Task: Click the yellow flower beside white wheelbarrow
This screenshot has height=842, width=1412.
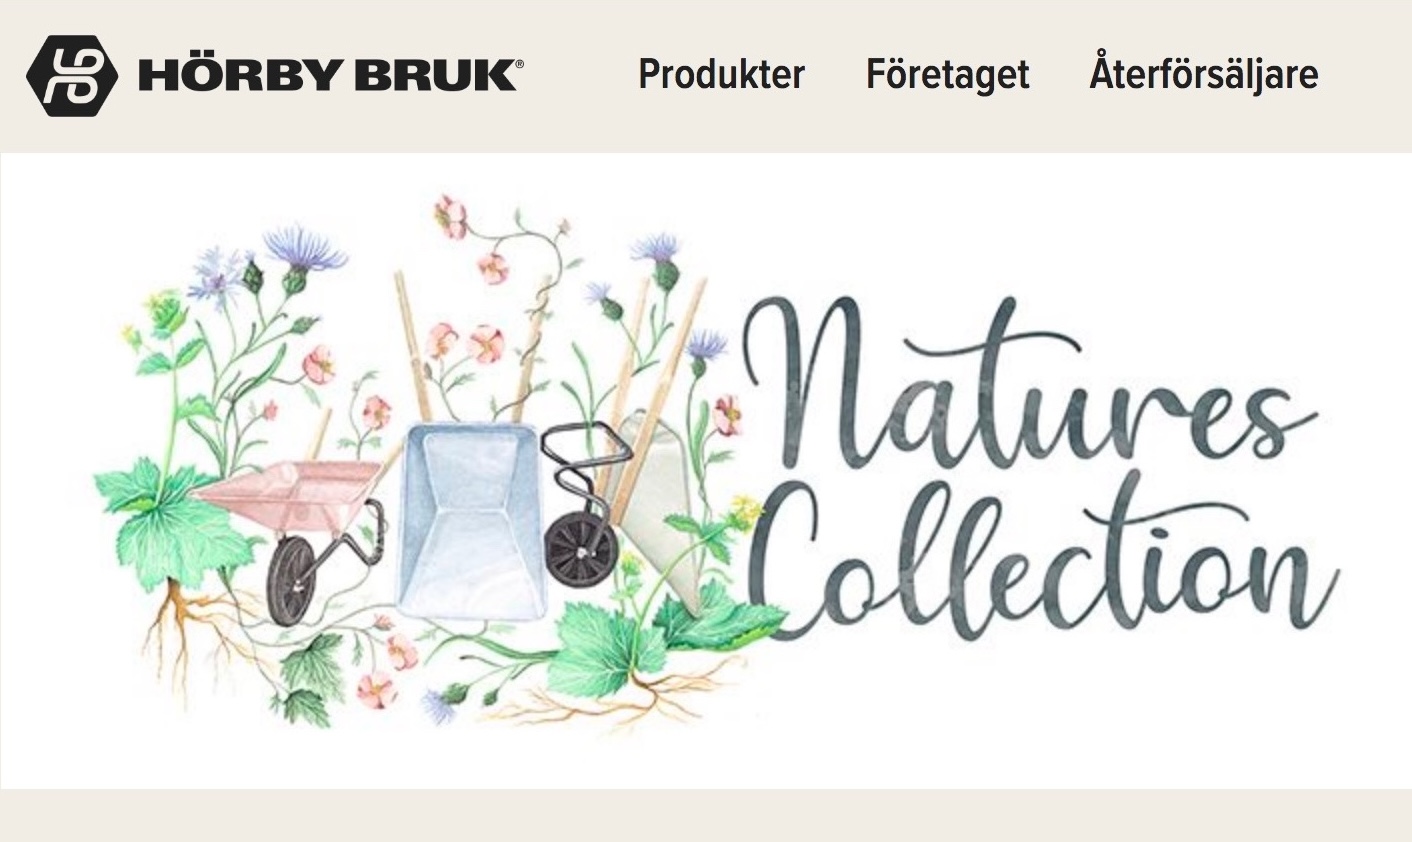Action: point(746,510)
